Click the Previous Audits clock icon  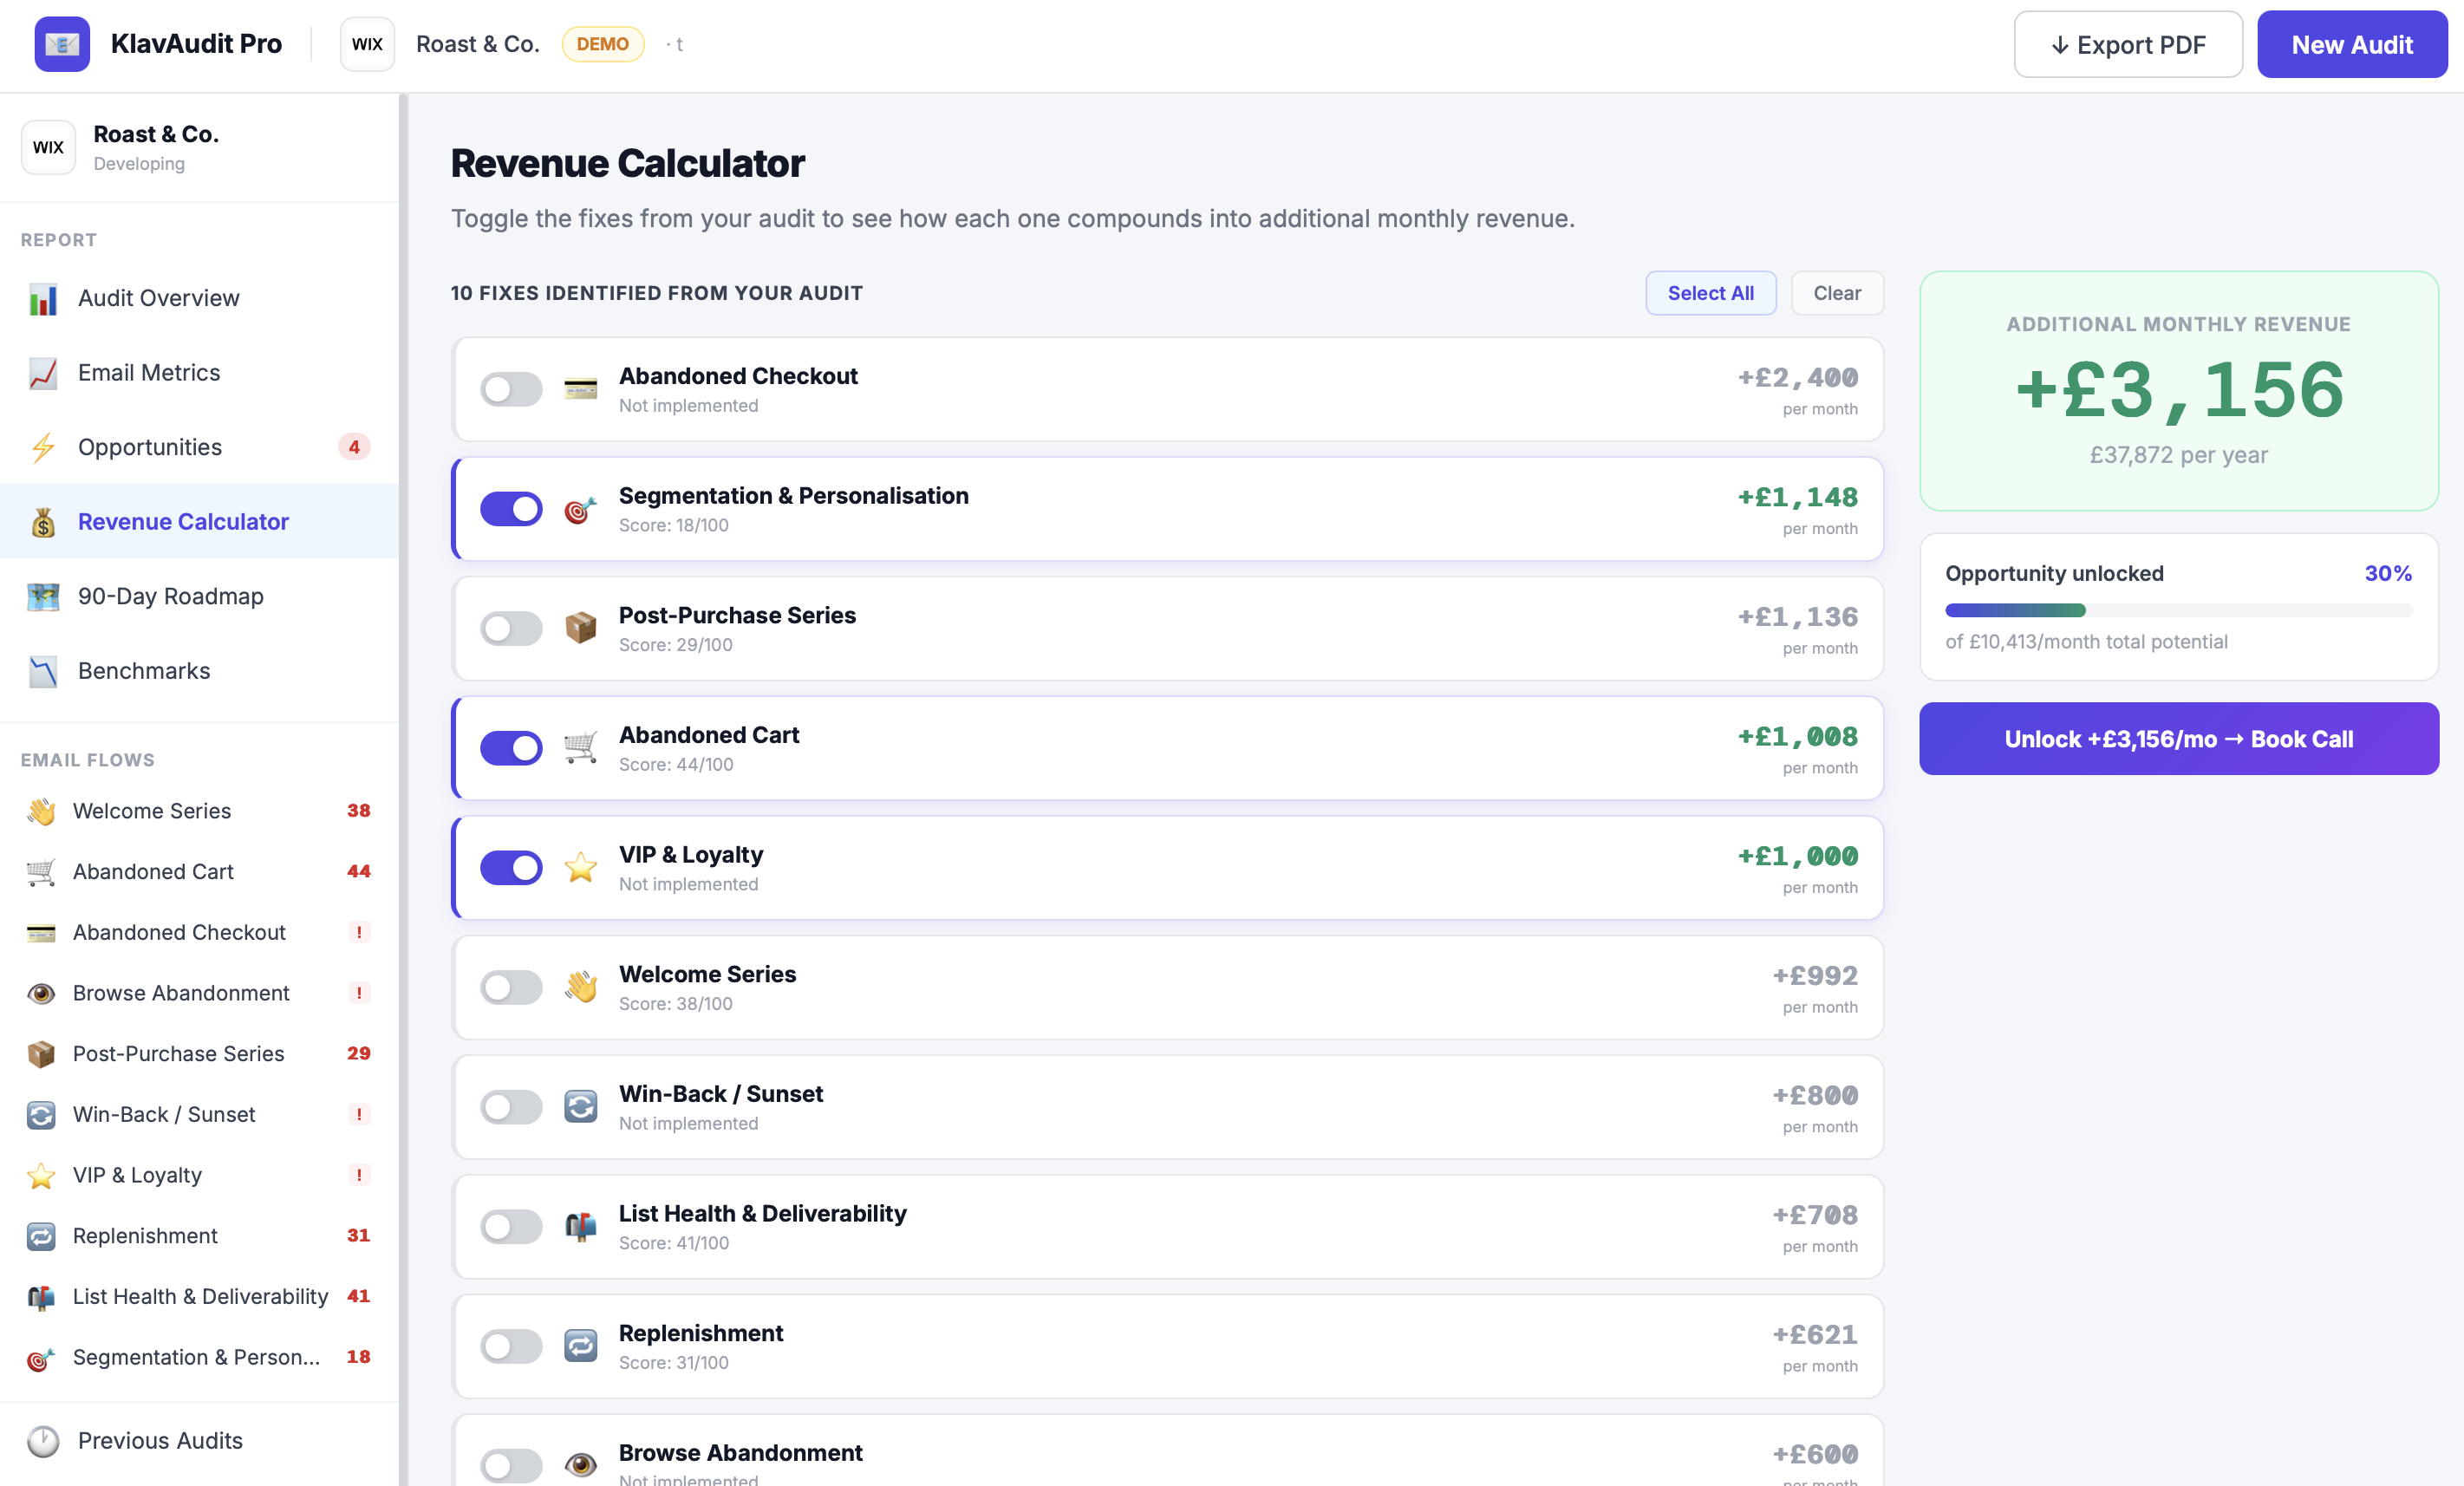click(43, 1442)
